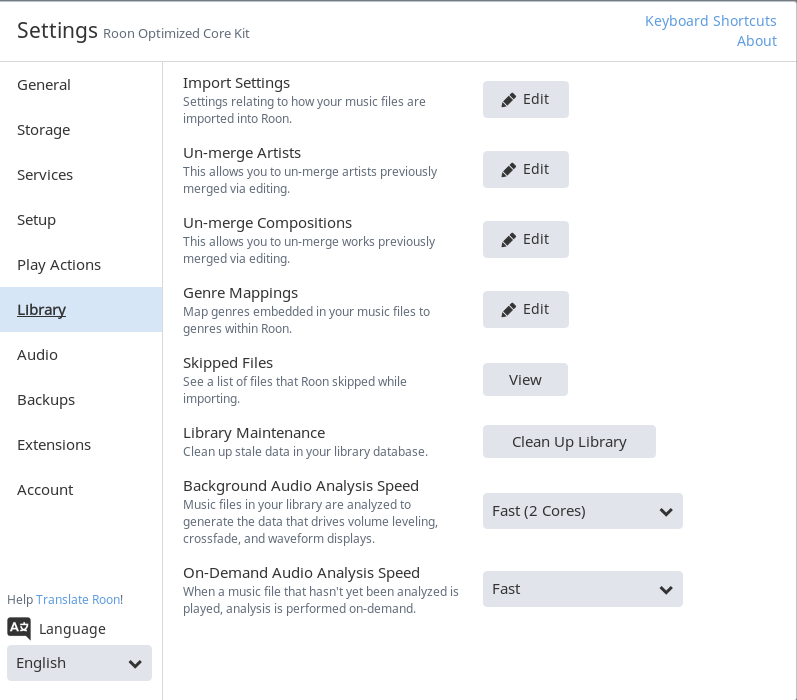Select the Account tab in sidebar
The image size is (797, 700).
click(45, 490)
